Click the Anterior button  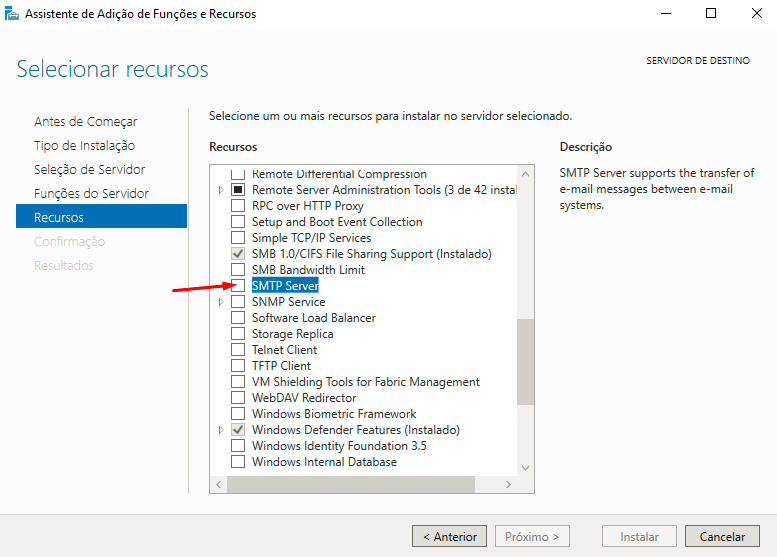[449, 536]
